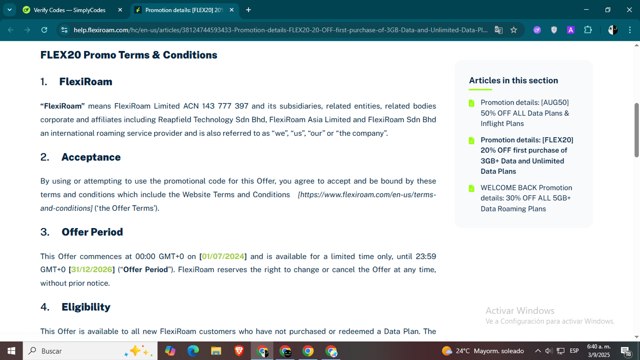Open the clock showing 3/9/2025

coord(598,351)
